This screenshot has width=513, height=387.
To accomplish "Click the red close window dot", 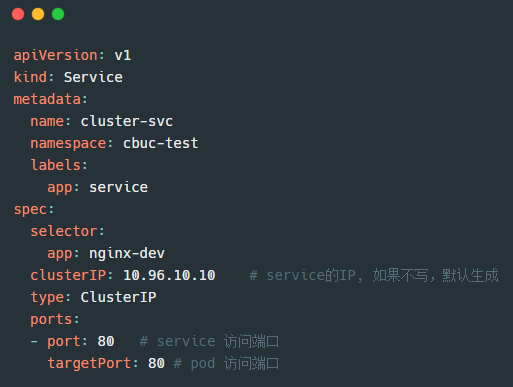I will [18, 14].
